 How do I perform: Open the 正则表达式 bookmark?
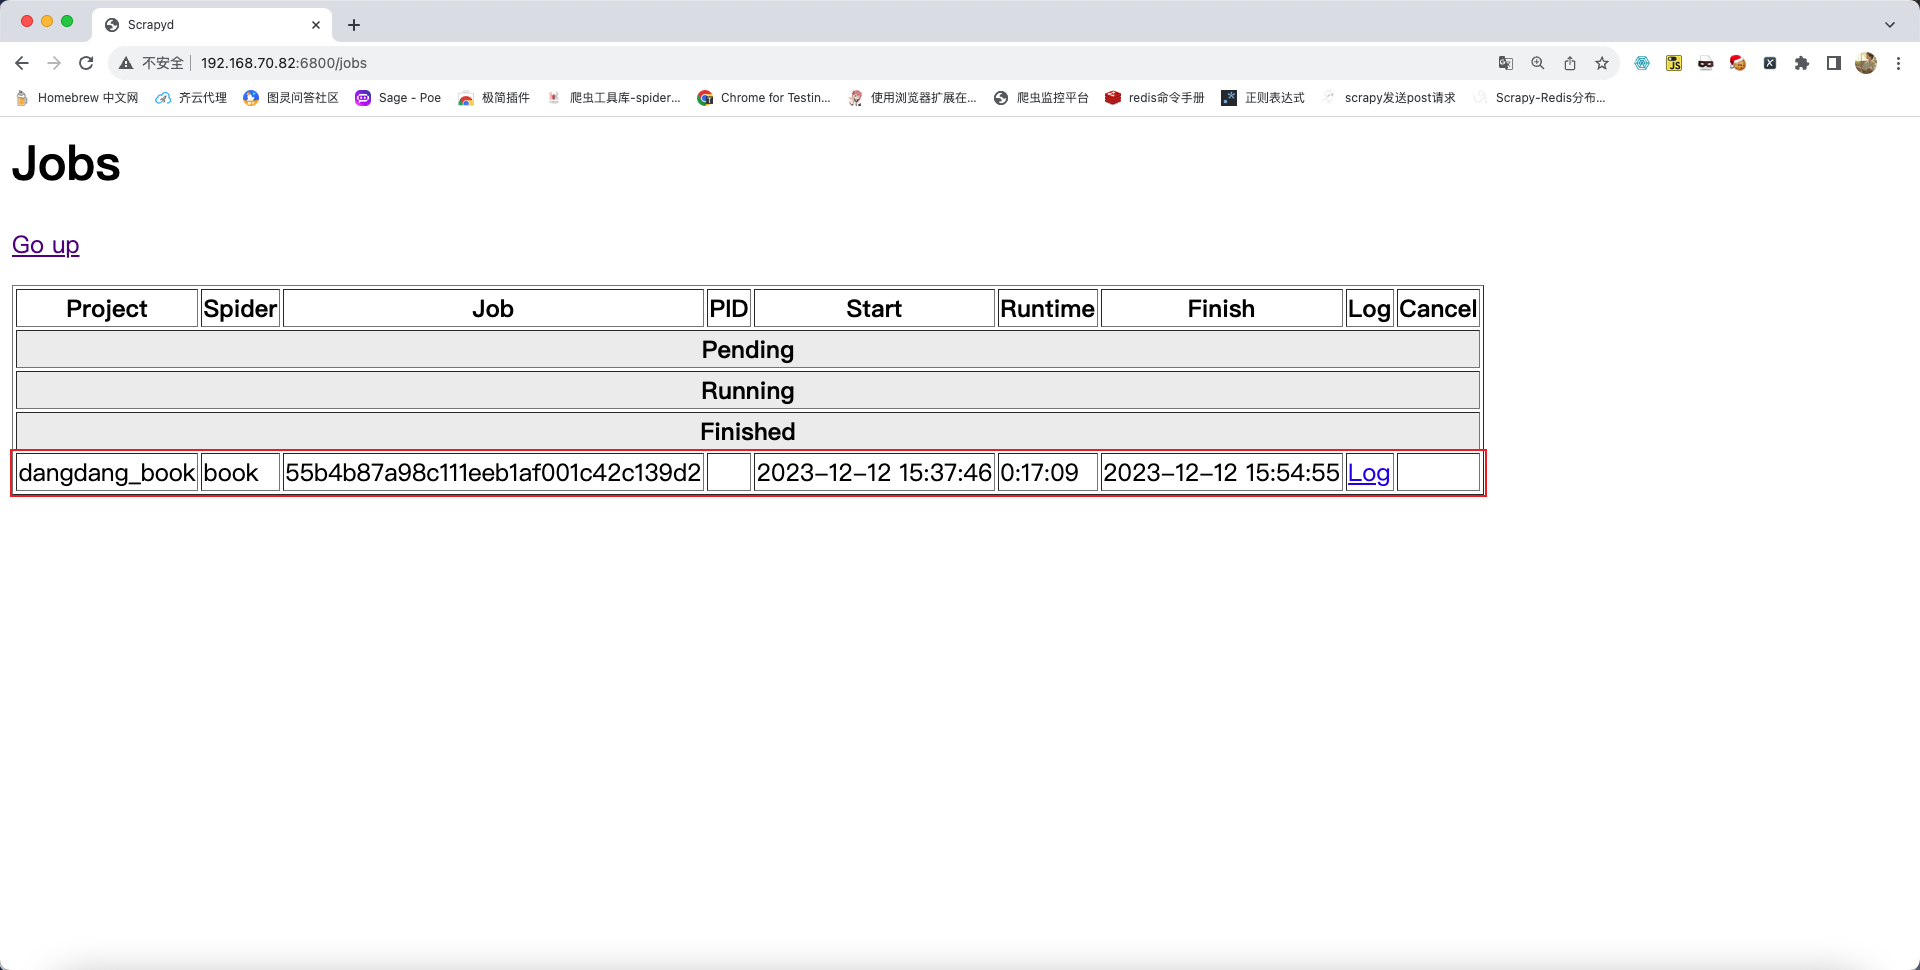[x=1263, y=98]
